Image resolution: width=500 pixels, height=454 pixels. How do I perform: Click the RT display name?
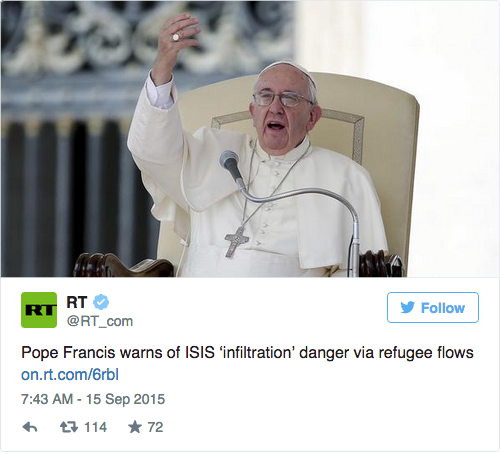click(x=77, y=302)
